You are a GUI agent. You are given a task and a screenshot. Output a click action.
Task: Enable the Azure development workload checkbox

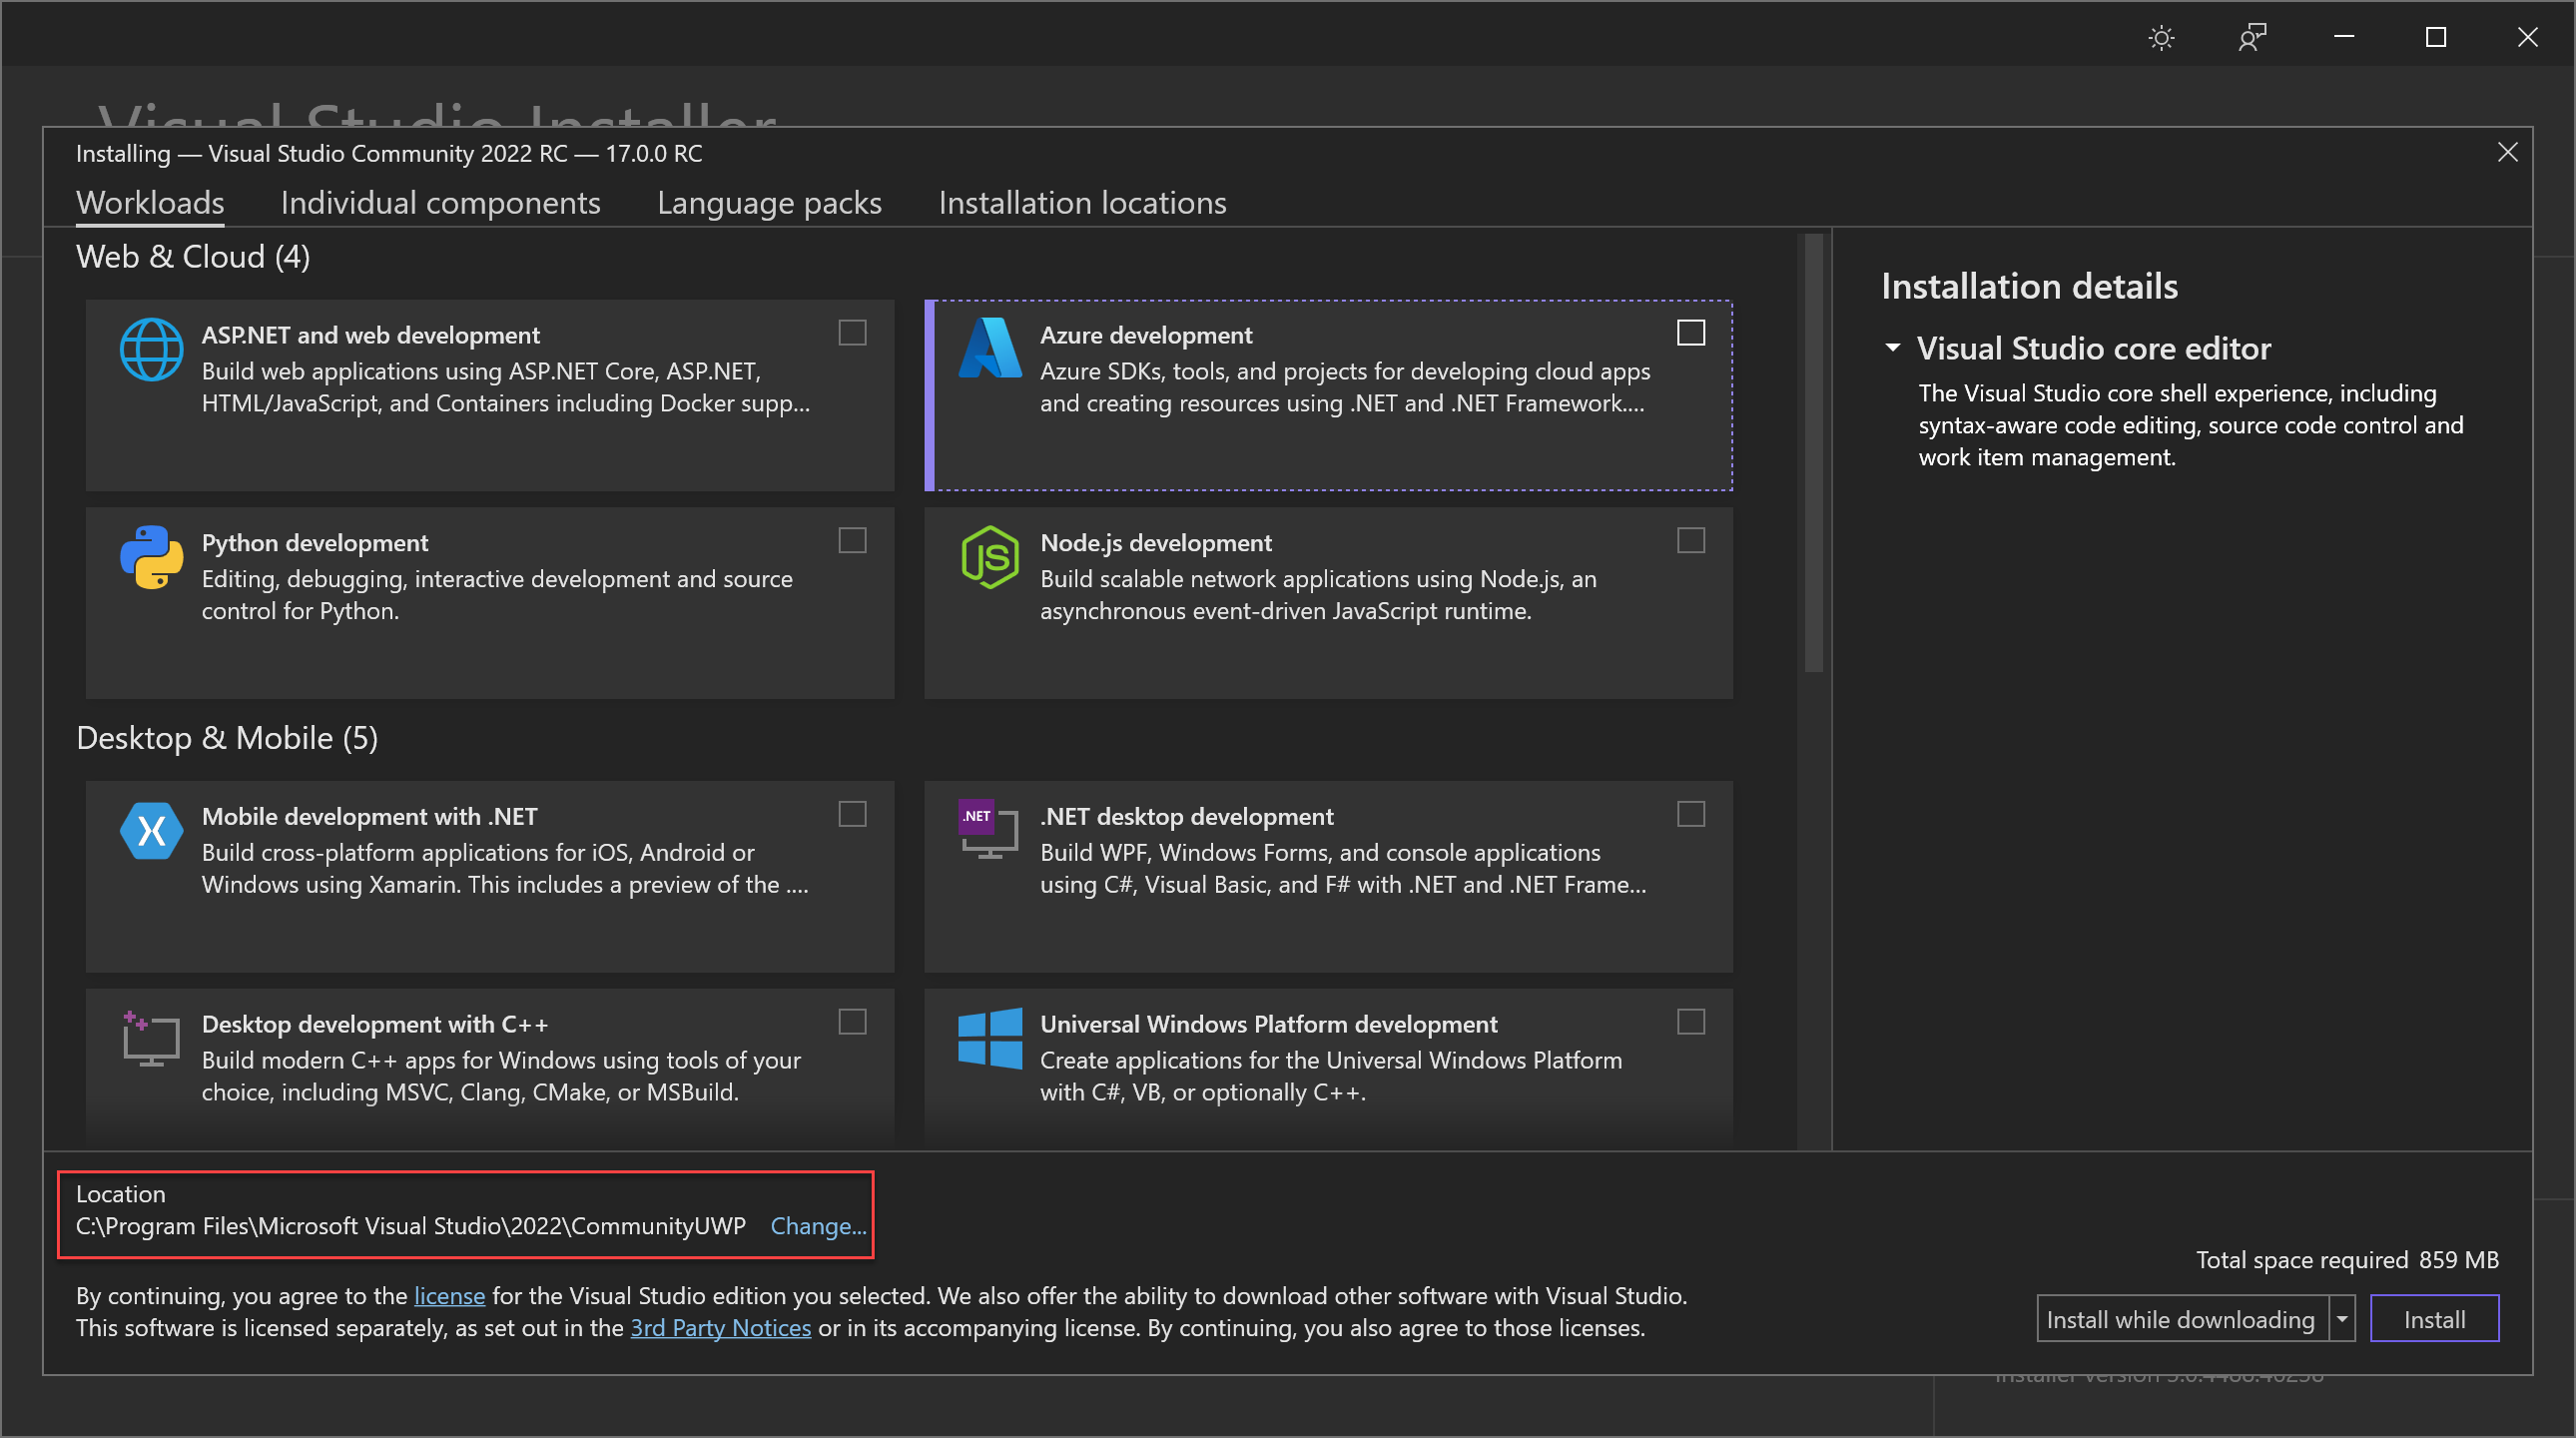(x=1691, y=333)
